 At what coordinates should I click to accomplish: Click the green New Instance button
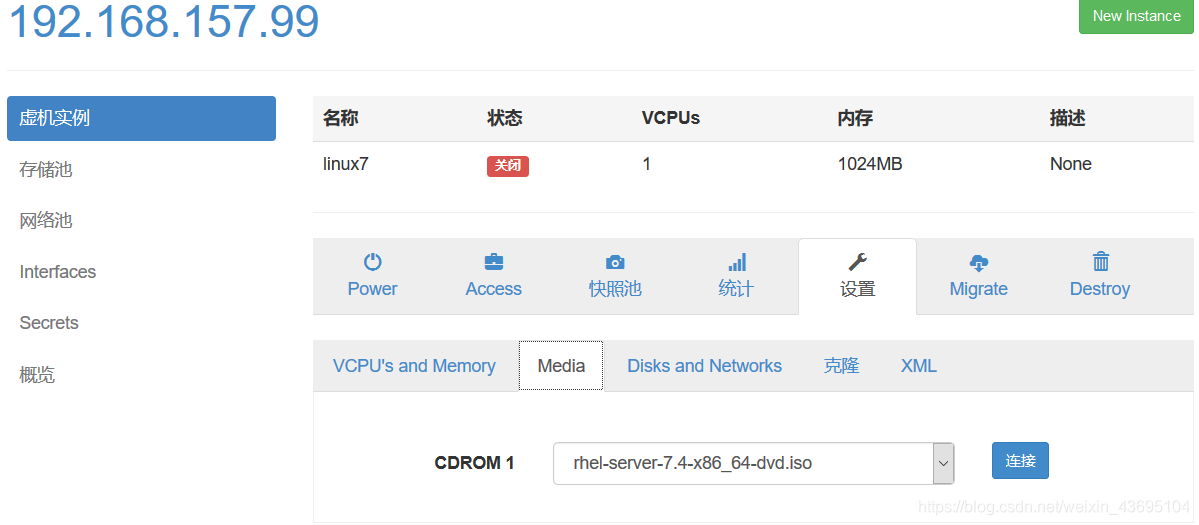tap(1136, 16)
